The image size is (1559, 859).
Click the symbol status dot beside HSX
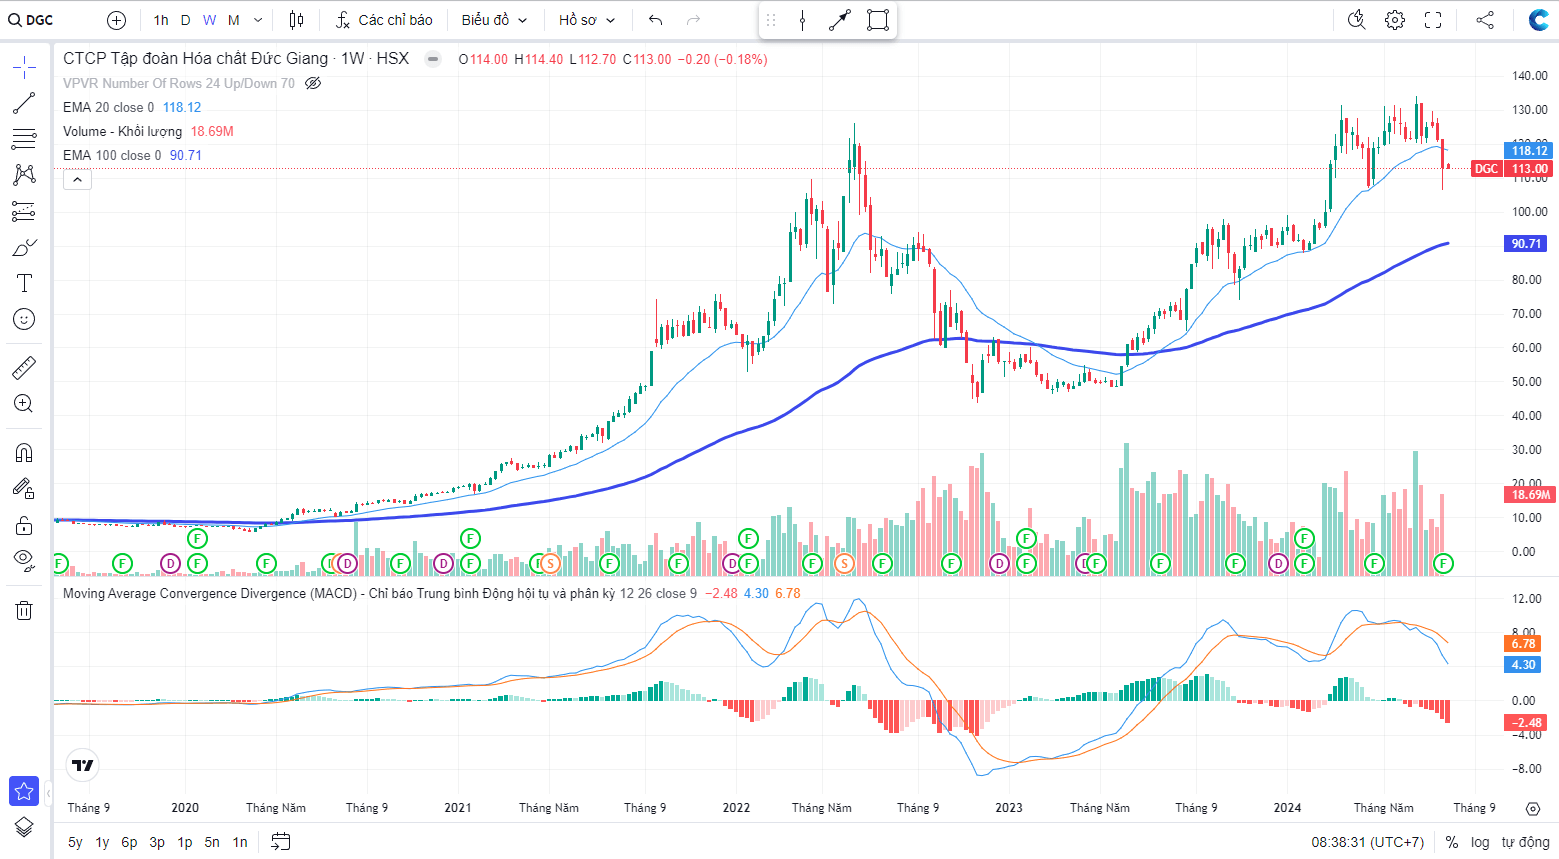pos(433,59)
